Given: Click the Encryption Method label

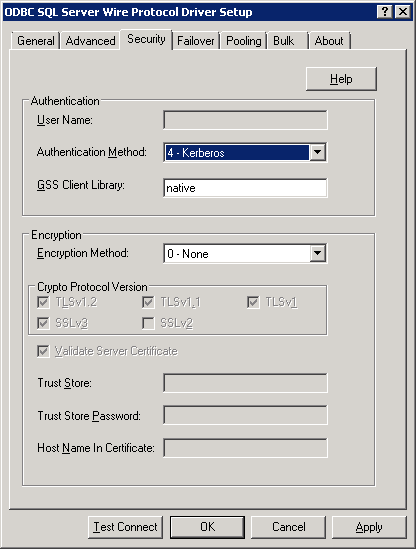Looking at the screenshot, I should tap(83, 253).
